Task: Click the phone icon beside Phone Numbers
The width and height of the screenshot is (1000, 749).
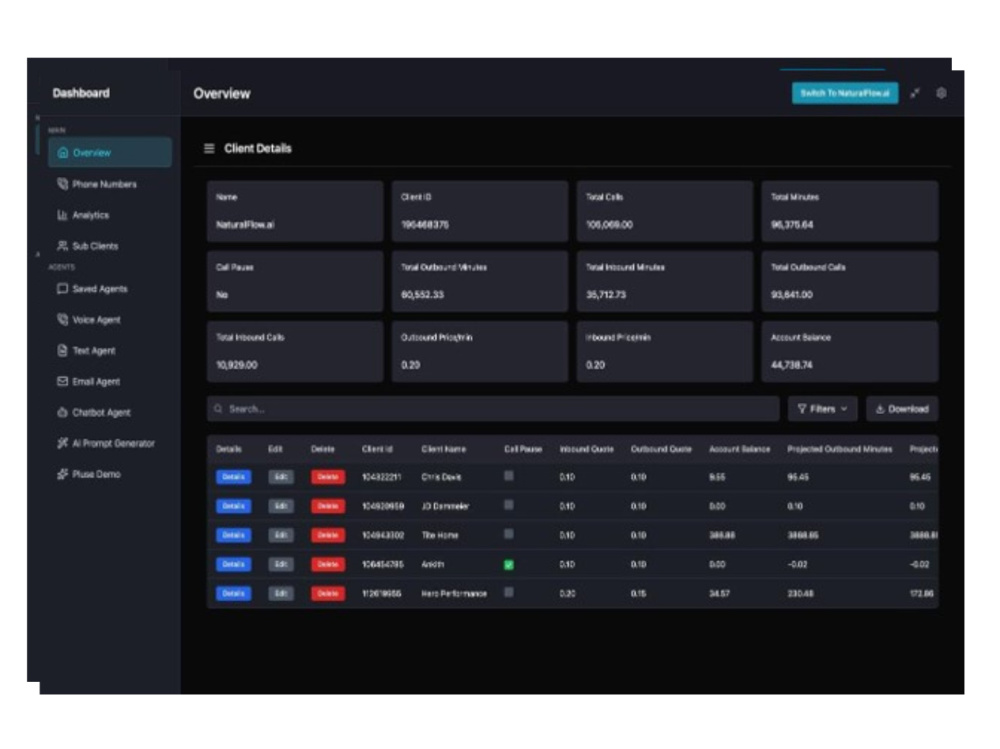Action: pos(62,184)
